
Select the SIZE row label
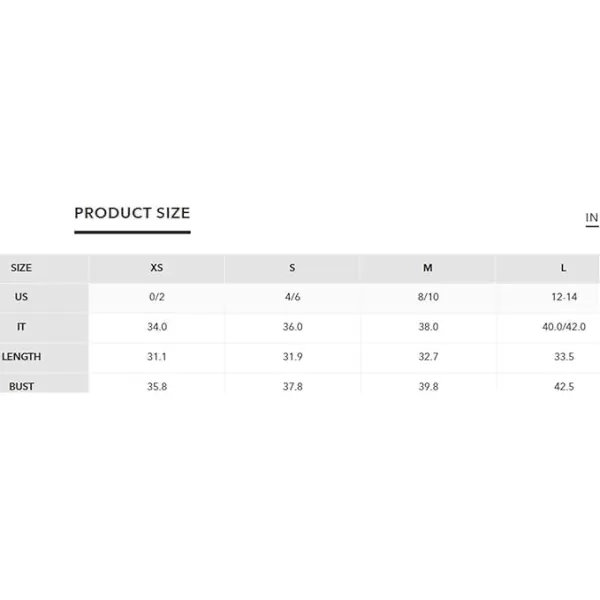pyautogui.click(x=21, y=268)
